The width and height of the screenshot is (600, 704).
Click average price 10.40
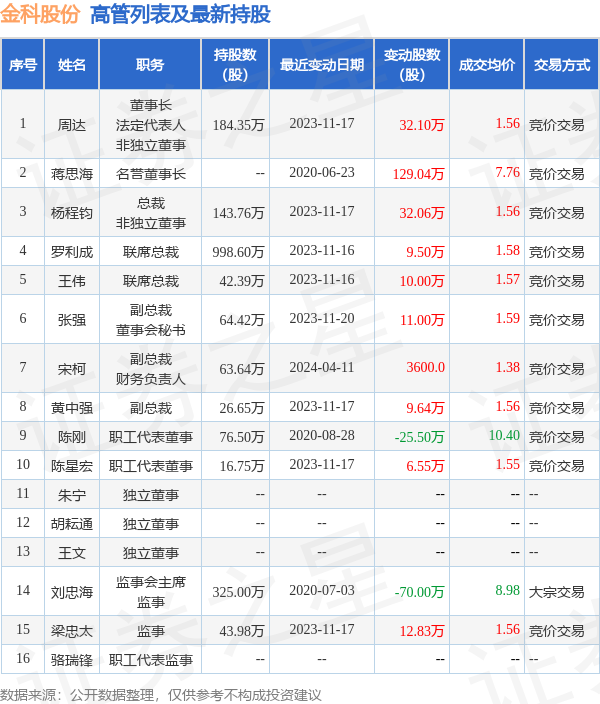(504, 435)
